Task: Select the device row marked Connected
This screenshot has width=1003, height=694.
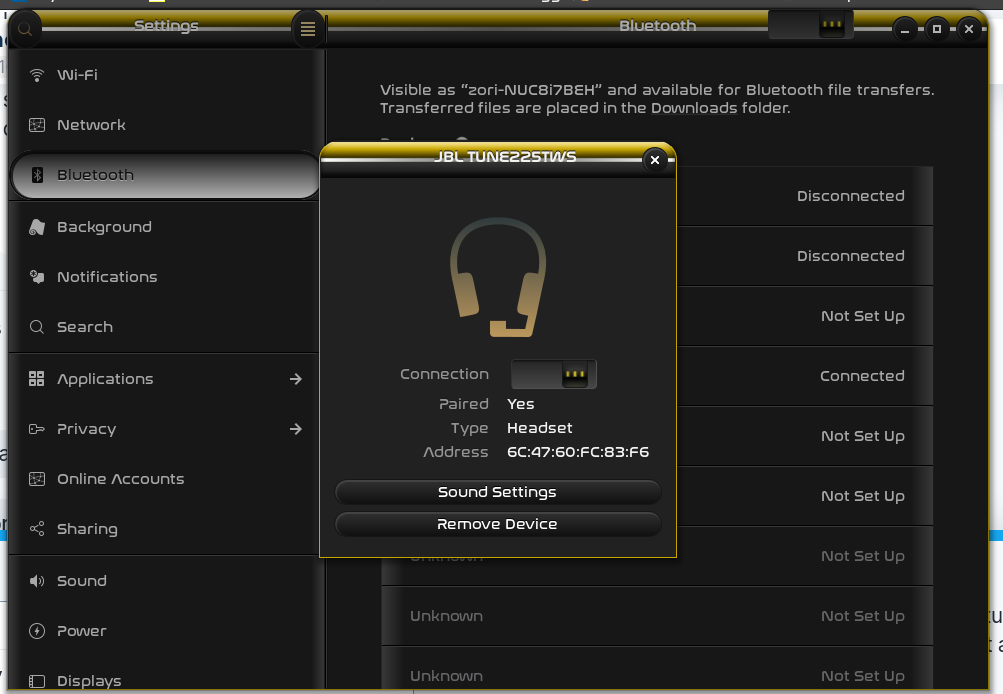Action: (x=804, y=376)
